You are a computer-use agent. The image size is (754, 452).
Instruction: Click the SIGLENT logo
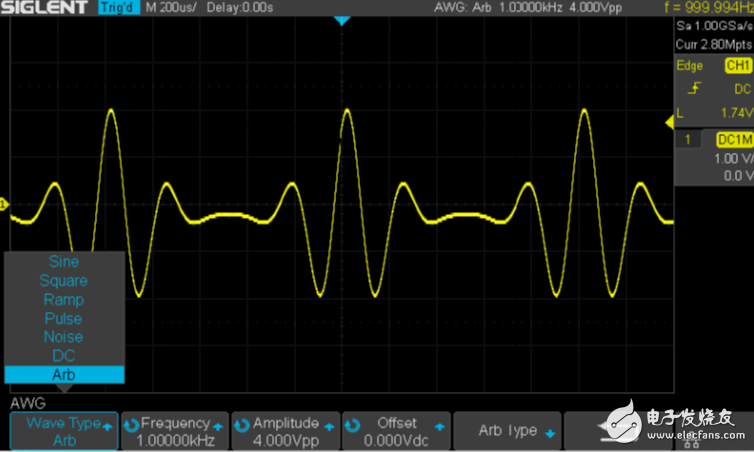pyautogui.click(x=48, y=9)
